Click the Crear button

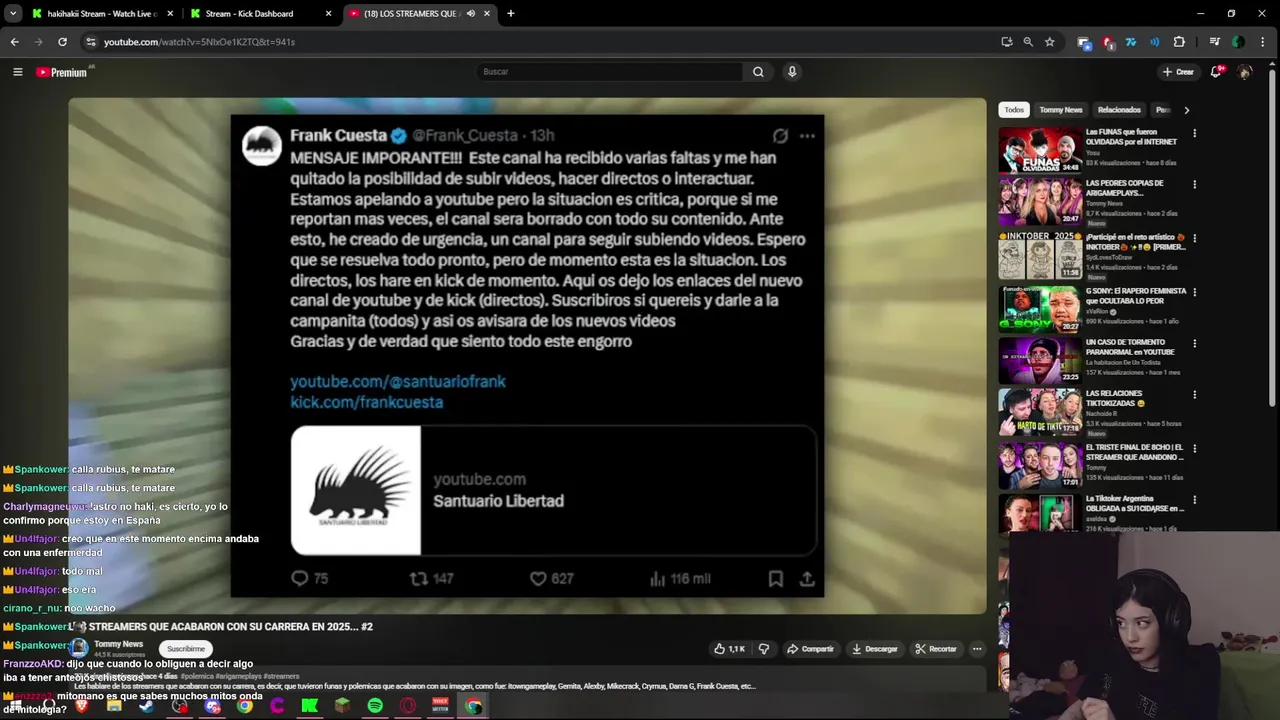coord(1178,72)
